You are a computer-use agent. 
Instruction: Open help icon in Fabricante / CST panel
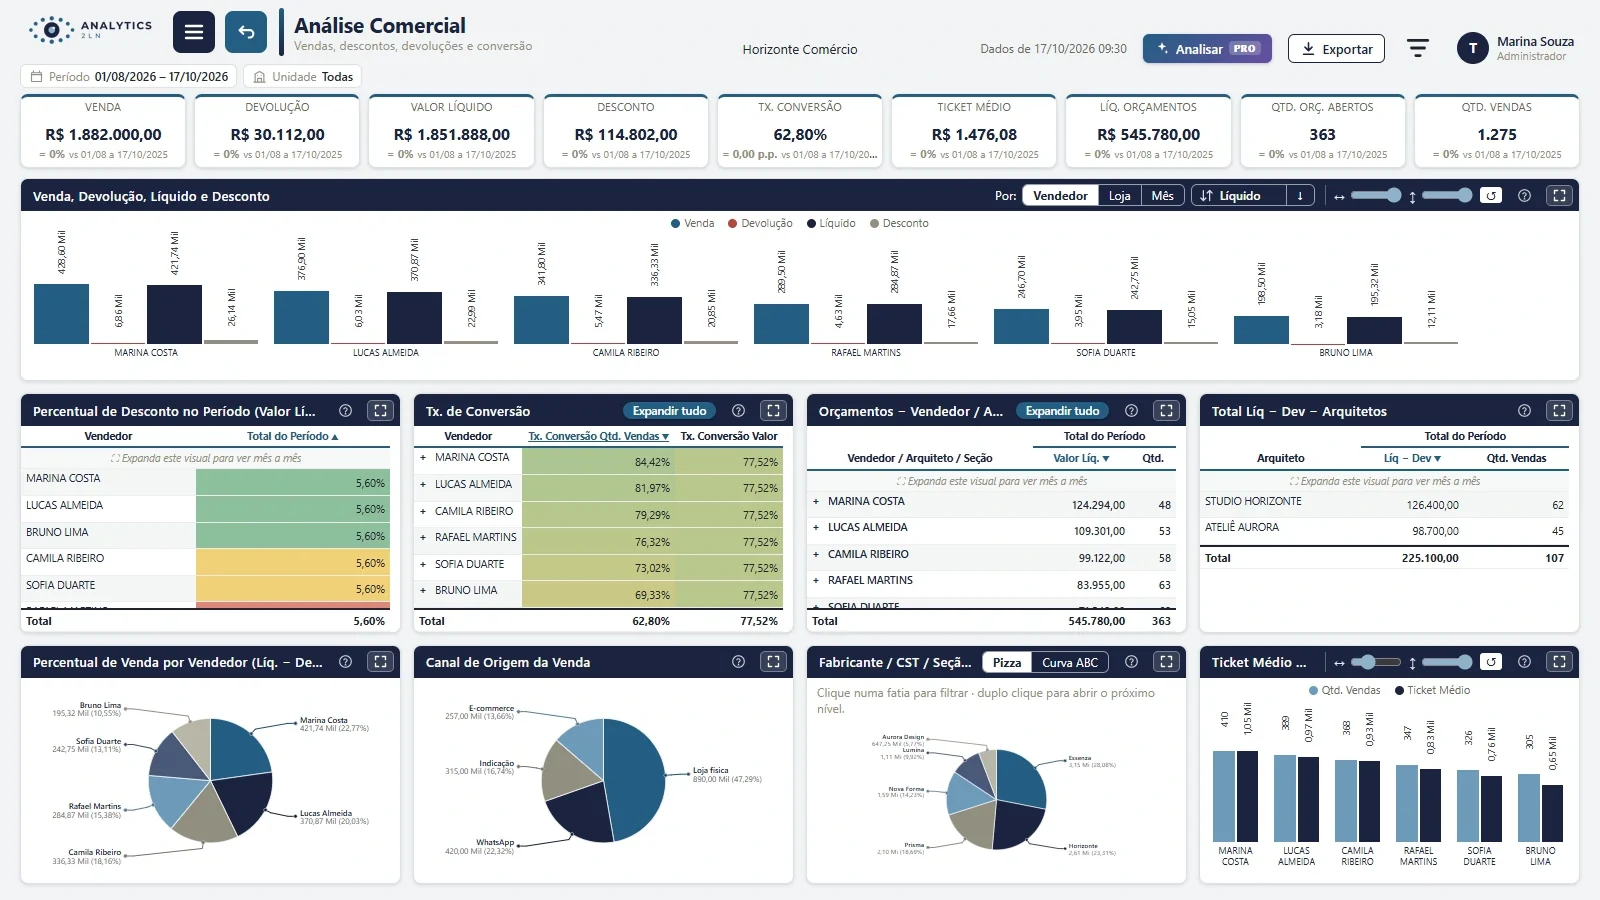pyautogui.click(x=1131, y=662)
